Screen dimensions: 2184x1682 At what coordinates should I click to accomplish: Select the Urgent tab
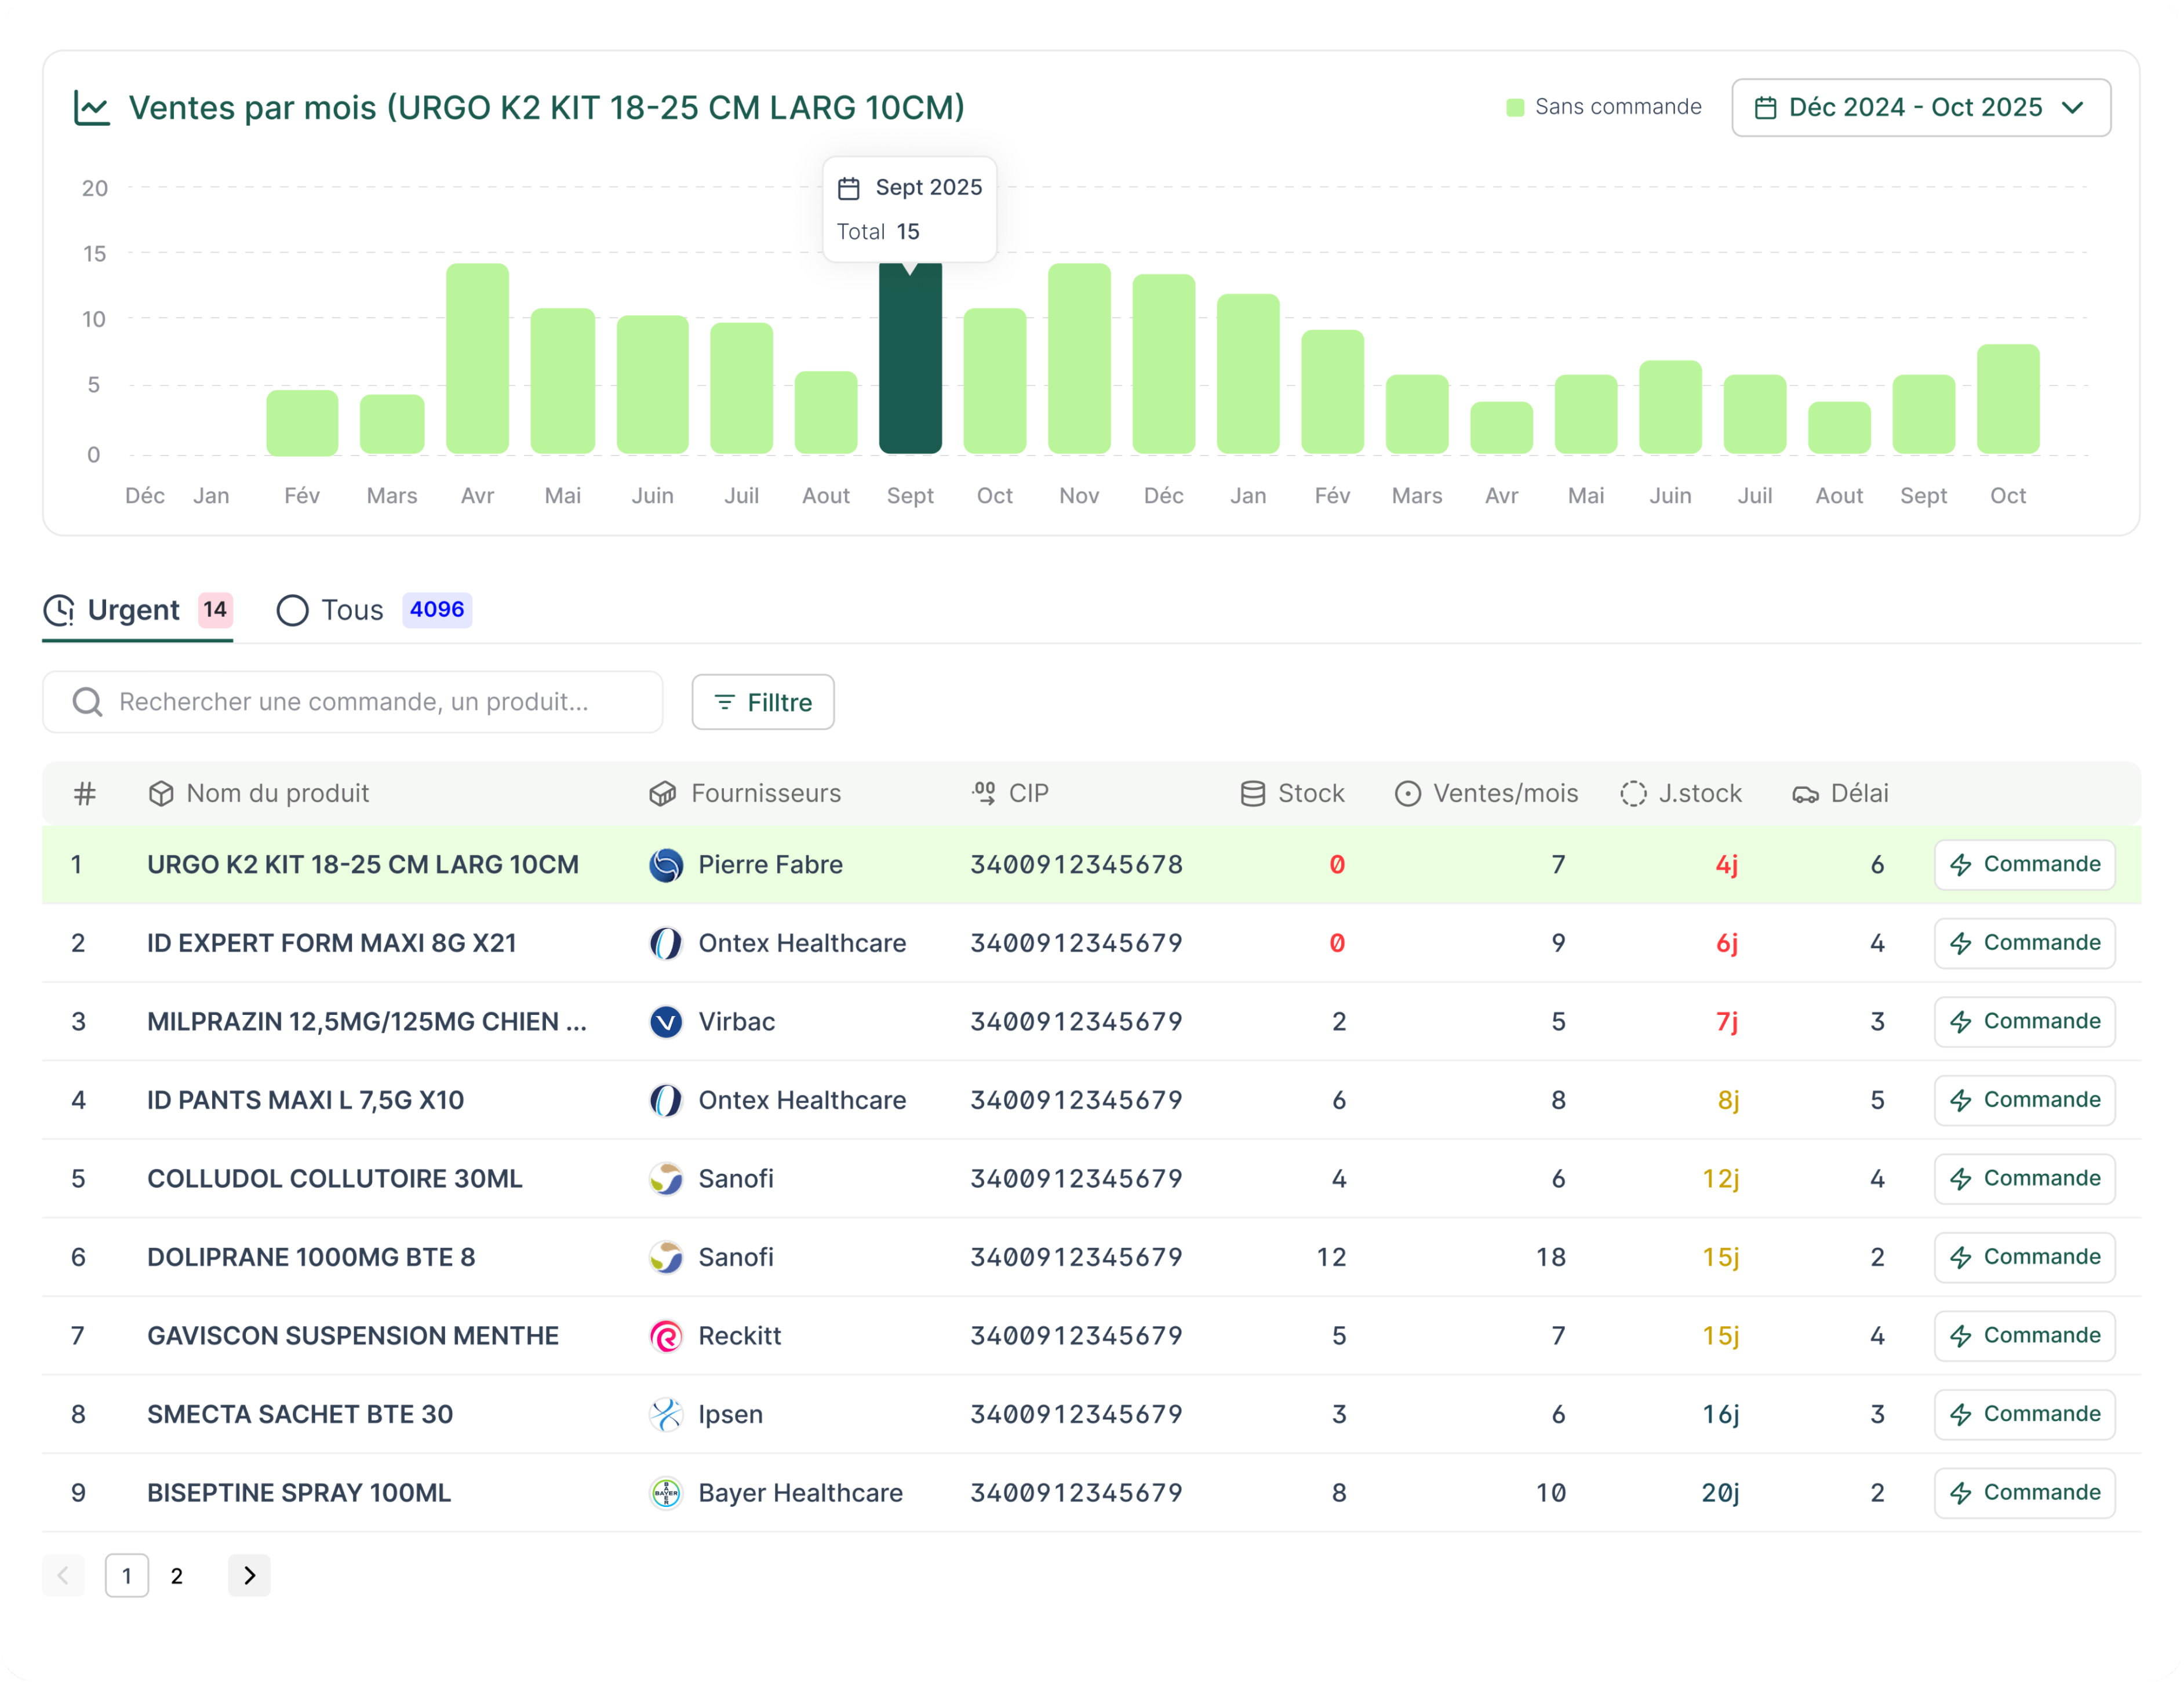134,610
